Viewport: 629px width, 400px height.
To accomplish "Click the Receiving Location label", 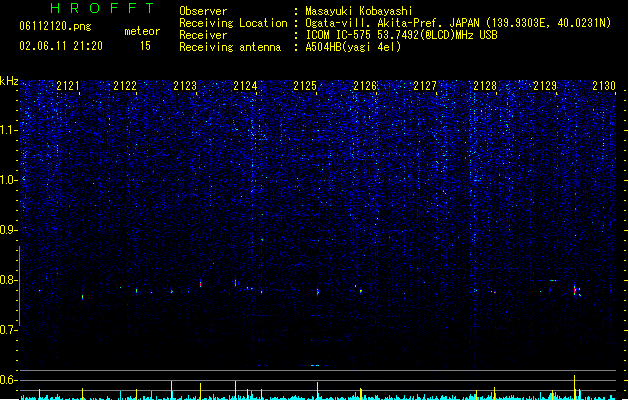I will coord(233,23).
